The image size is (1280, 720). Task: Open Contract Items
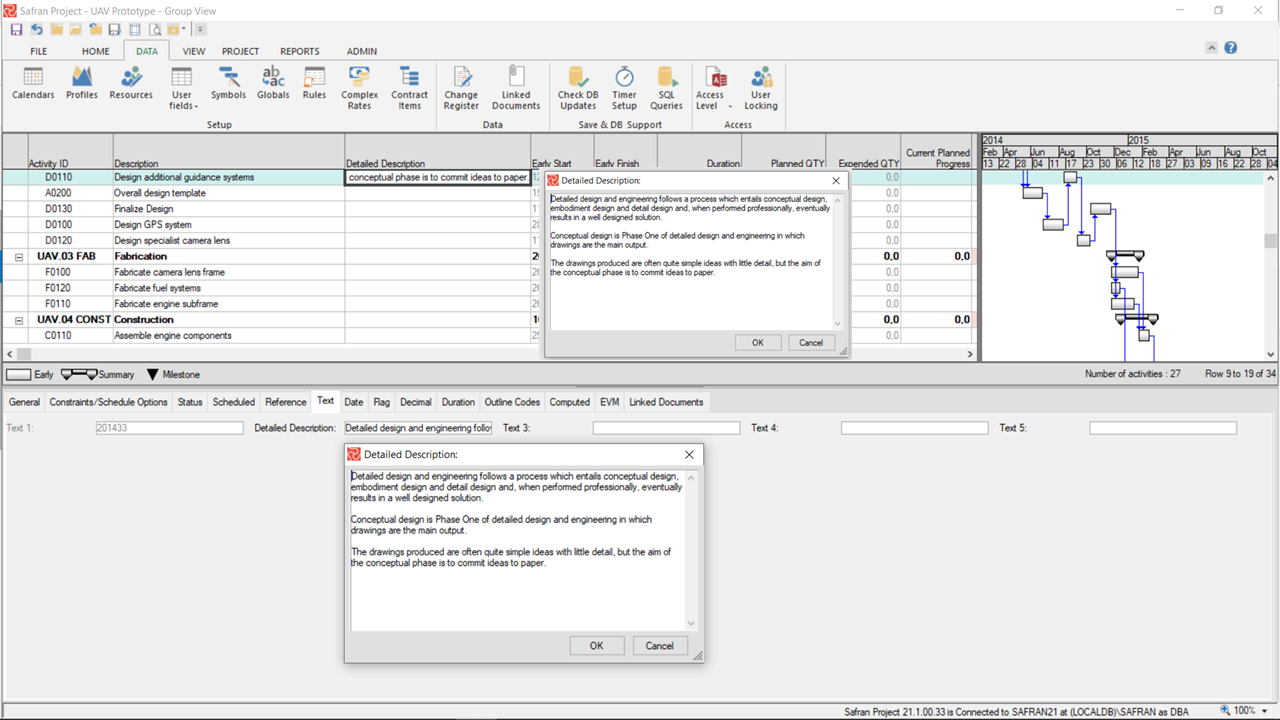pos(409,89)
